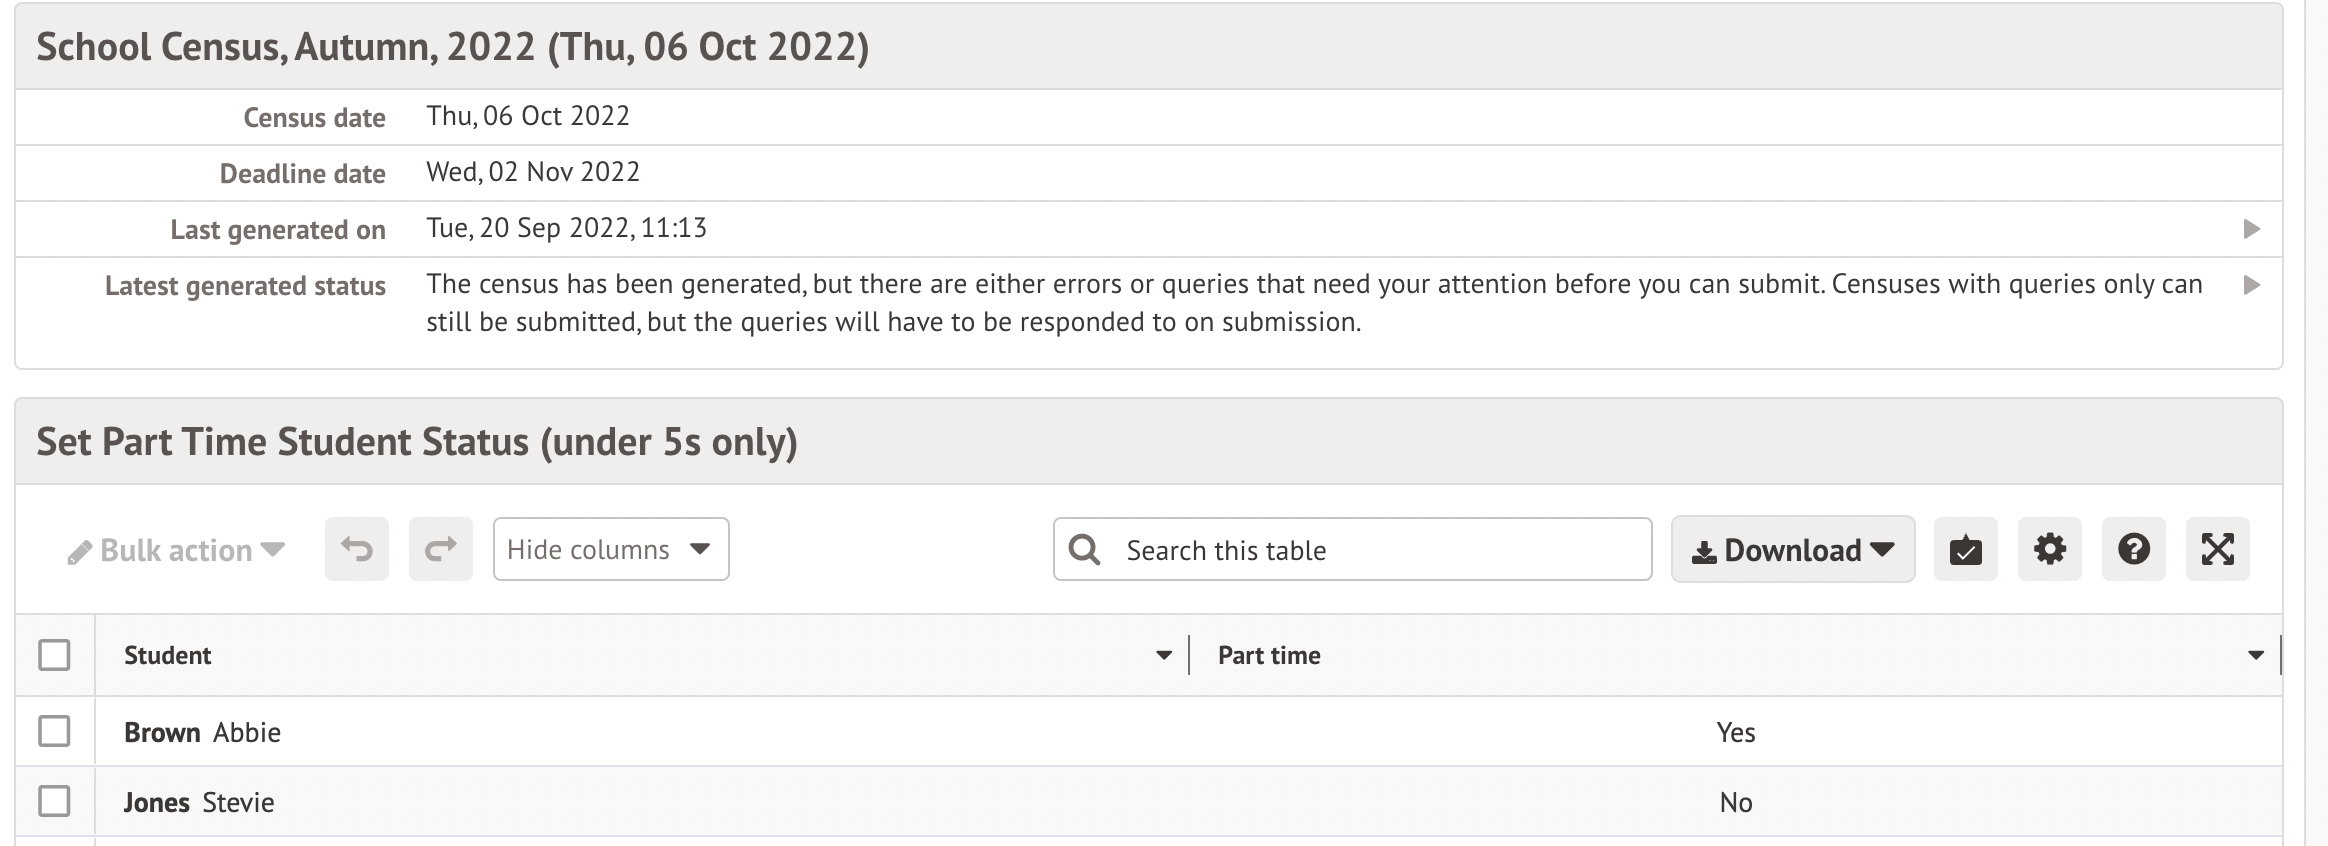The width and height of the screenshot is (2328, 846).
Task: Click the Set Part Time Student Status heading
Action: 417,441
